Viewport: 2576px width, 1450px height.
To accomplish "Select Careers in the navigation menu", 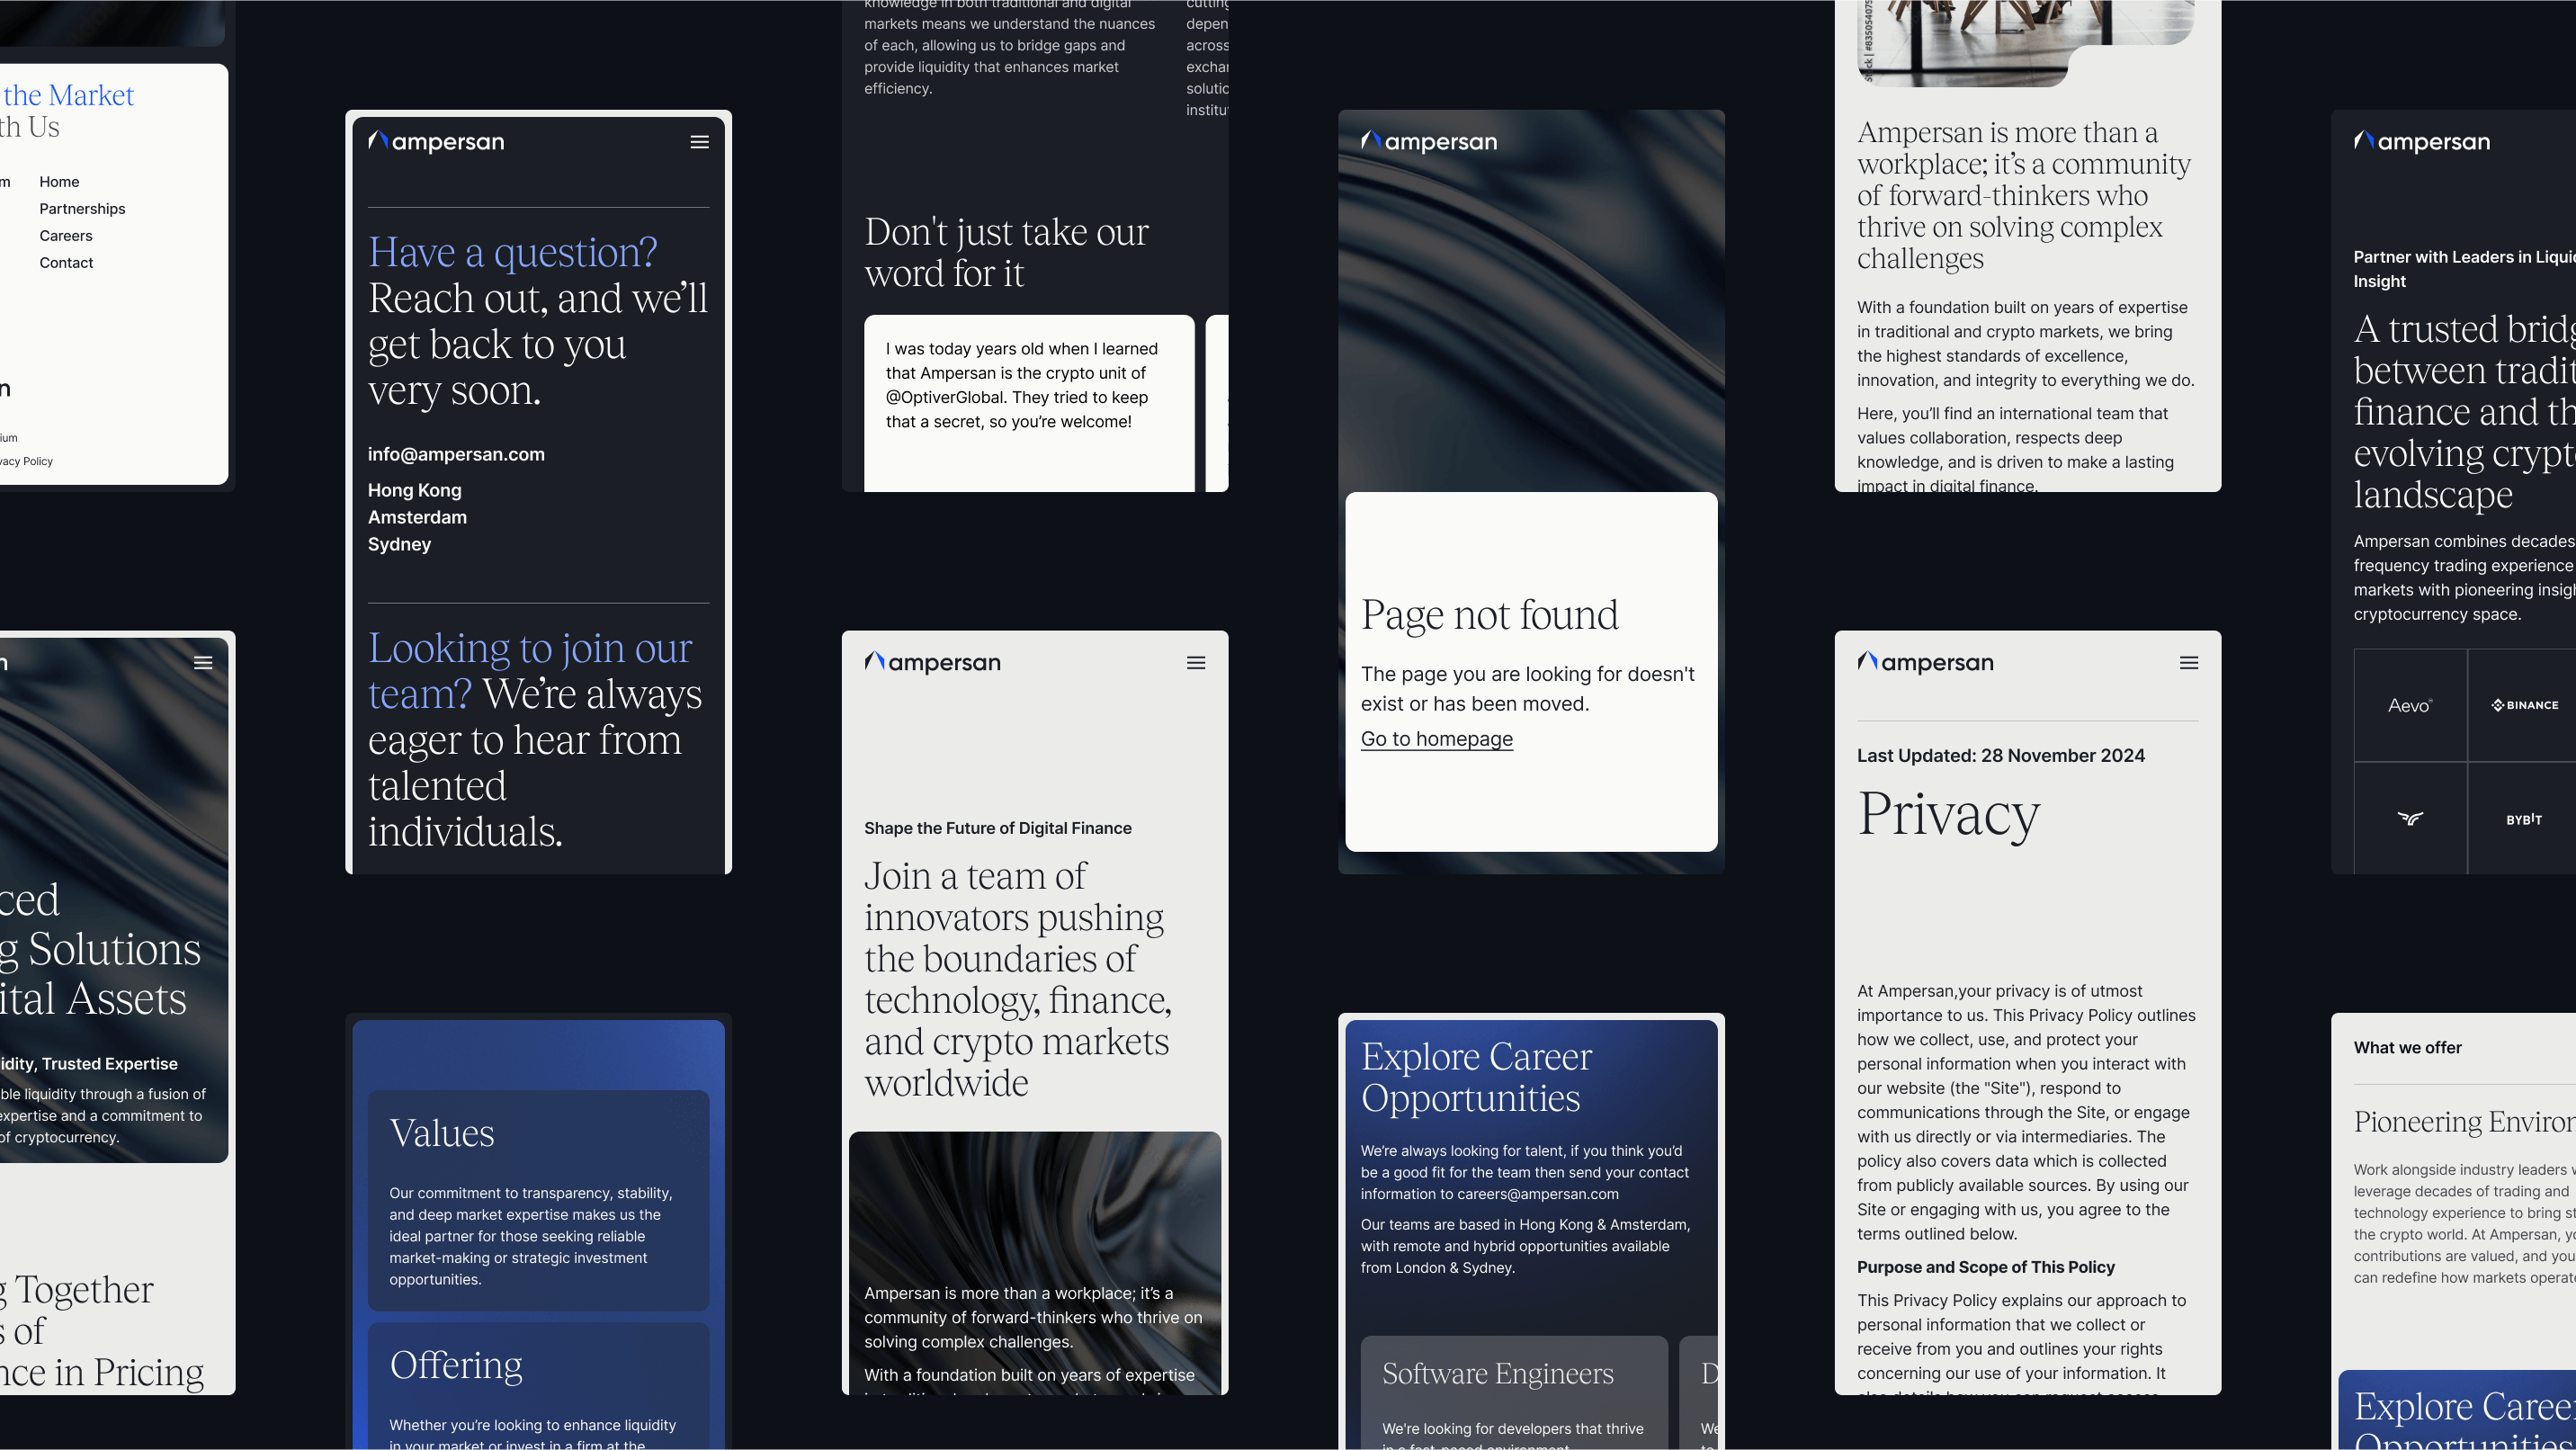I will click(x=66, y=236).
